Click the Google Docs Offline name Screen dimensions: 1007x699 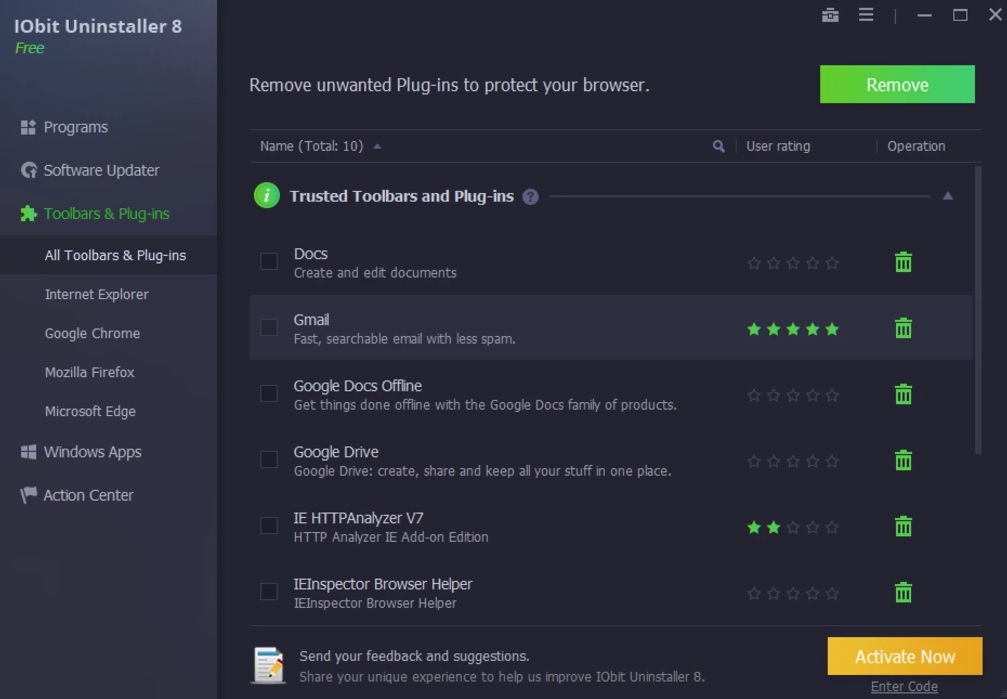(358, 385)
